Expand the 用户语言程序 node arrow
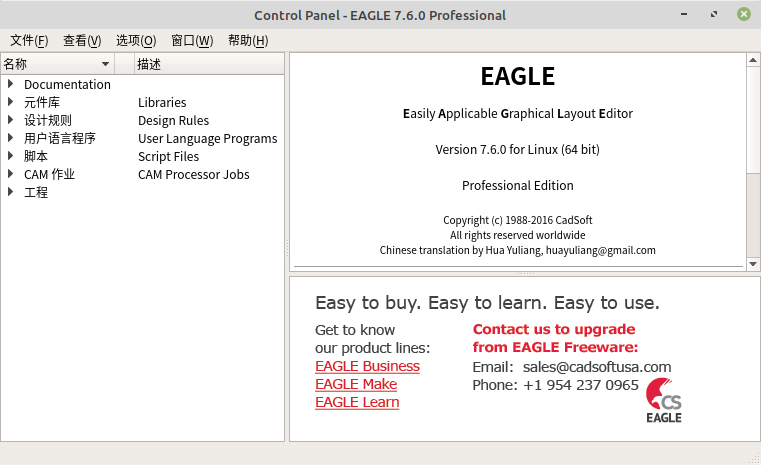 click(x=10, y=138)
